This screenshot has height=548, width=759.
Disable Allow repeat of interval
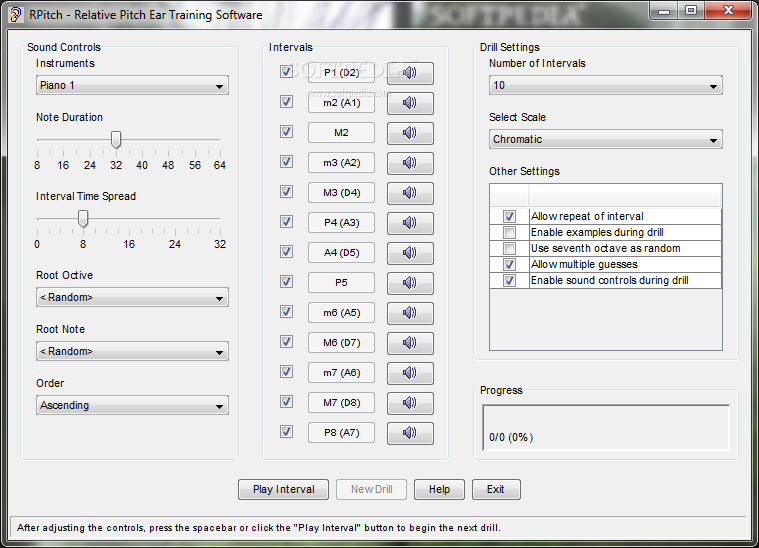[509, 216]
